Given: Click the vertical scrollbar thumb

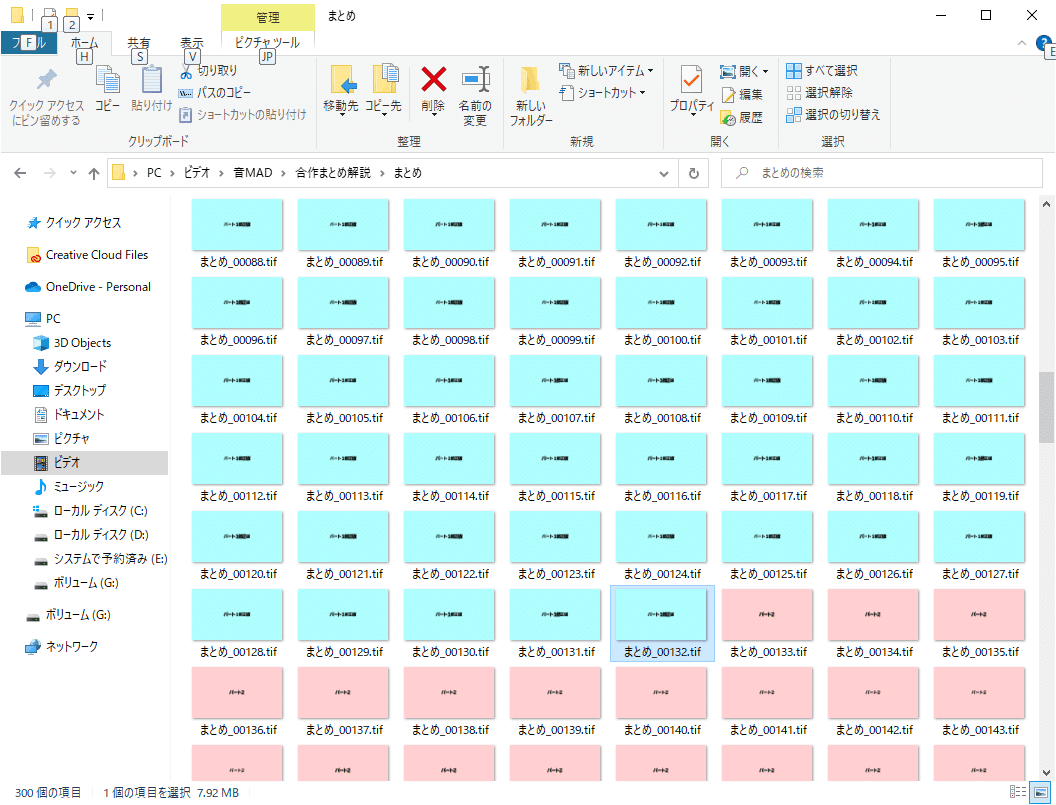Looking at the screenshot, I should point(1046,407).
